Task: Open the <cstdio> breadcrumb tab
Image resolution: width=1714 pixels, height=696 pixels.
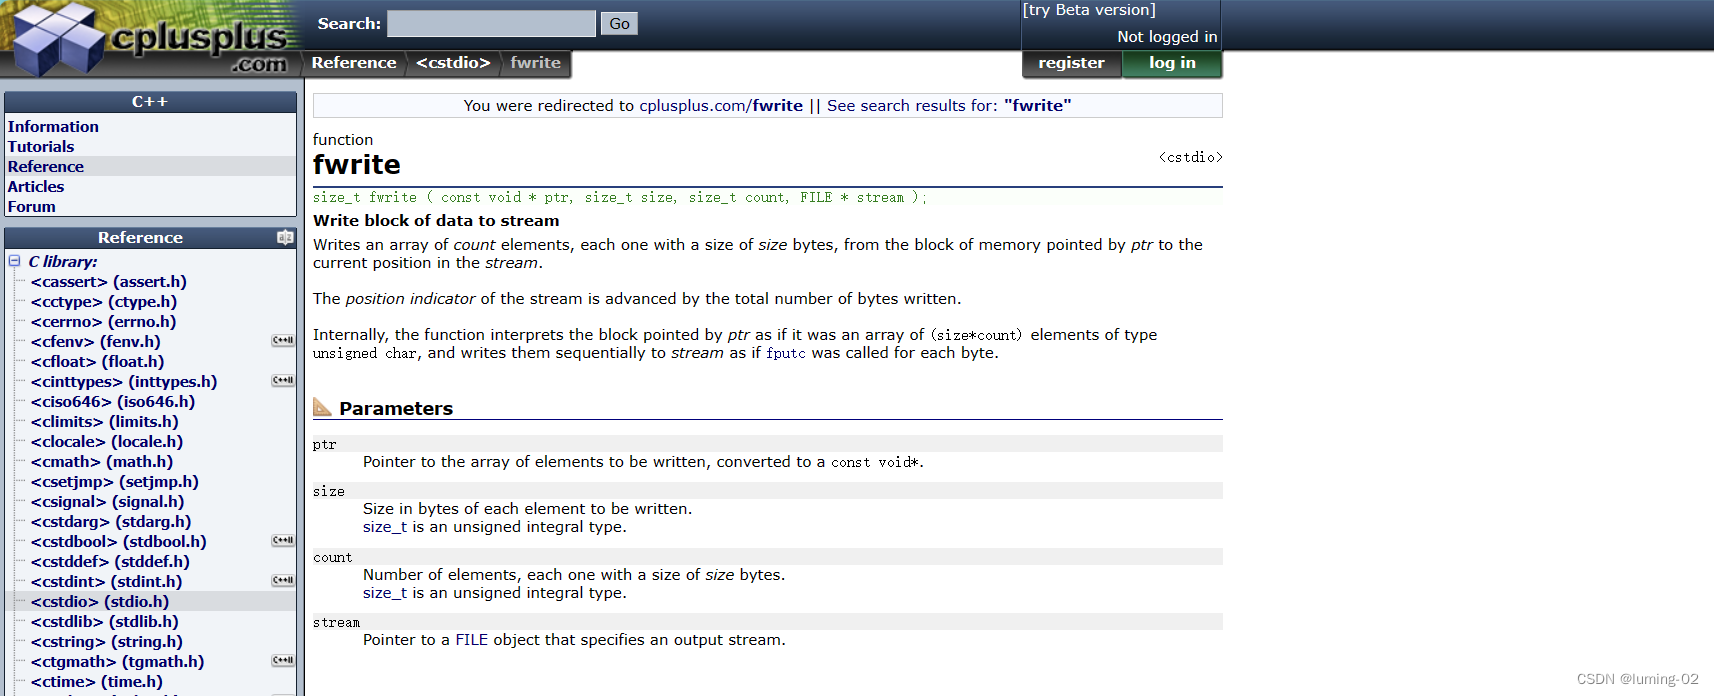Action: (x=453, y=63)
